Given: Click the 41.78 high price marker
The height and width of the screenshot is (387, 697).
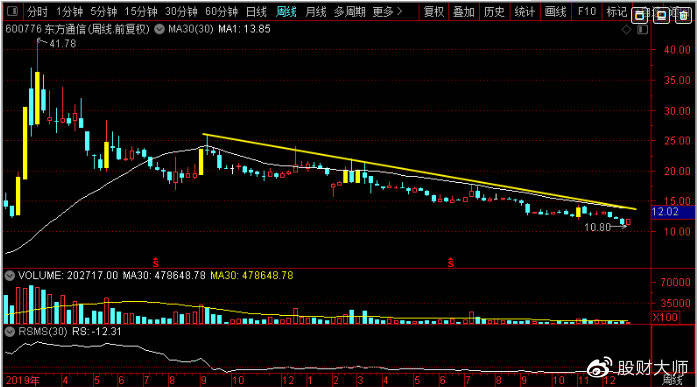Looking at the screenshot, I should (63, 44).
